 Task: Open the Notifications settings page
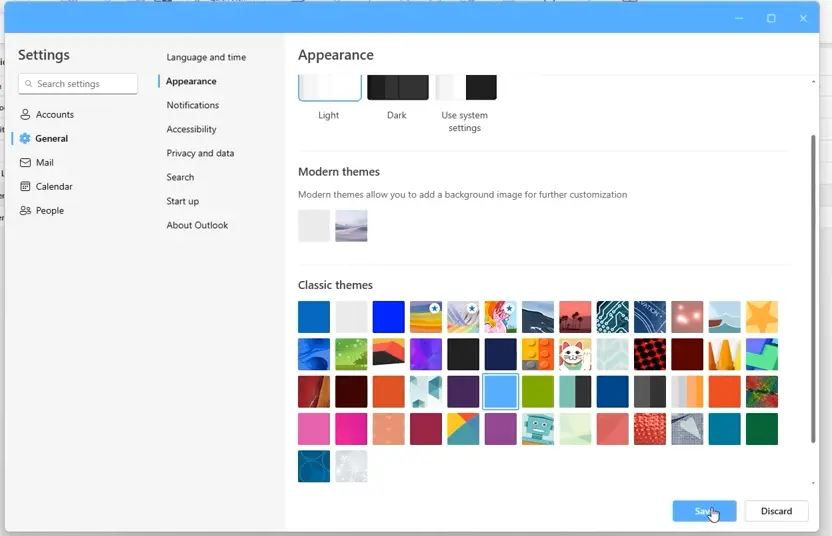(193, 105)
